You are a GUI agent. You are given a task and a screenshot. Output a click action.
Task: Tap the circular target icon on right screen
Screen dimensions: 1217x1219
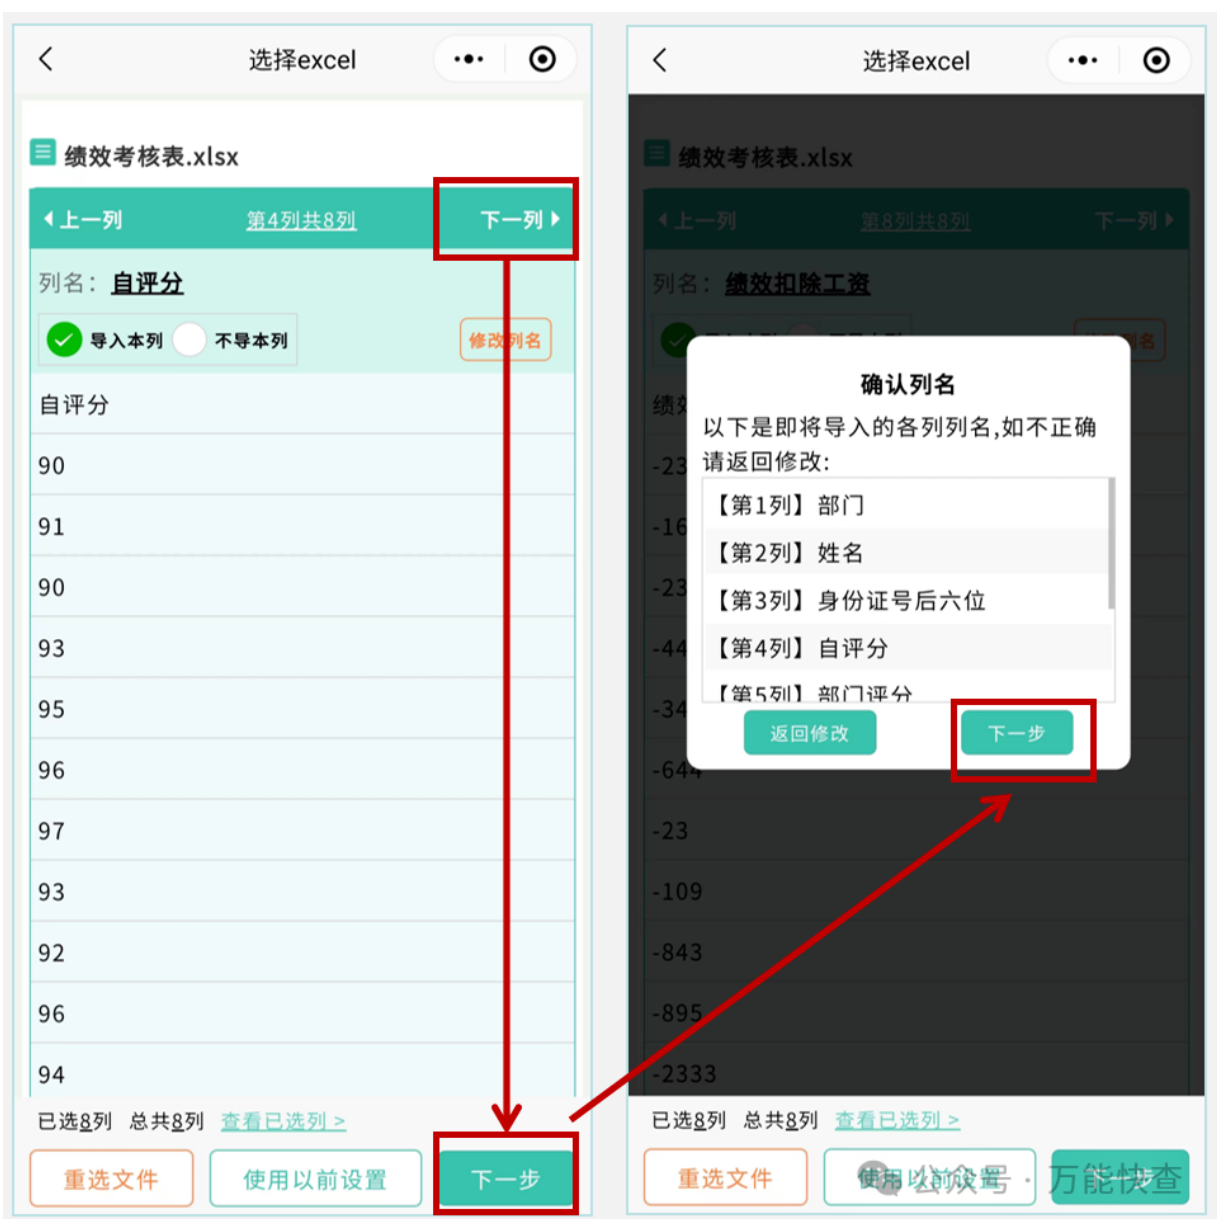tap(1156, 61)
